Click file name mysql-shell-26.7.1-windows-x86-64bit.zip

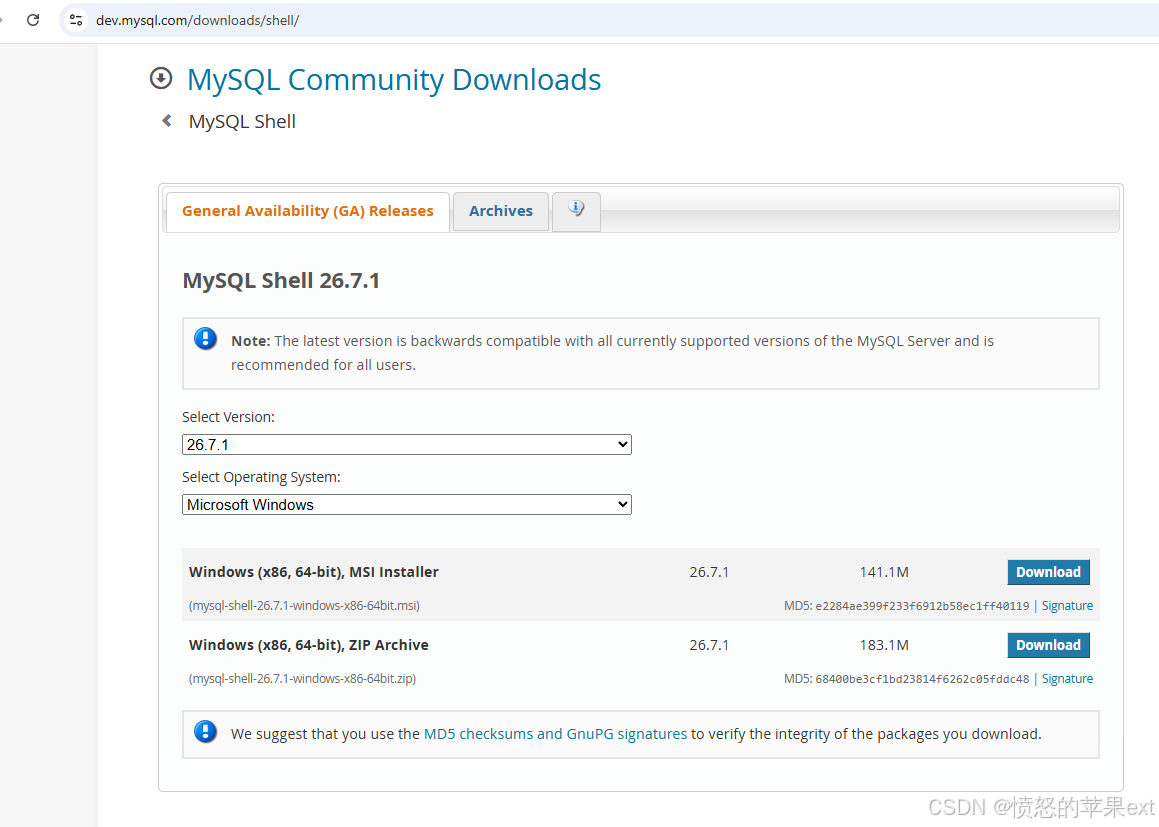302,678
